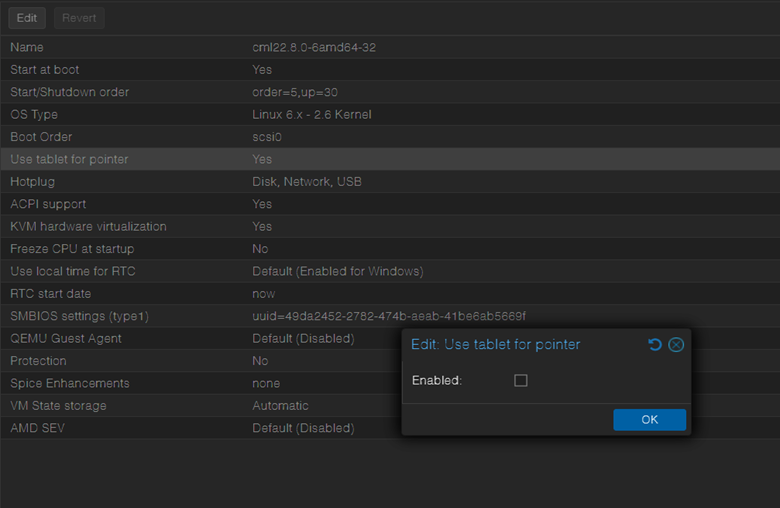
Task: Click the value cml22.8.0-6amd64-32
Action: point(314,47)
